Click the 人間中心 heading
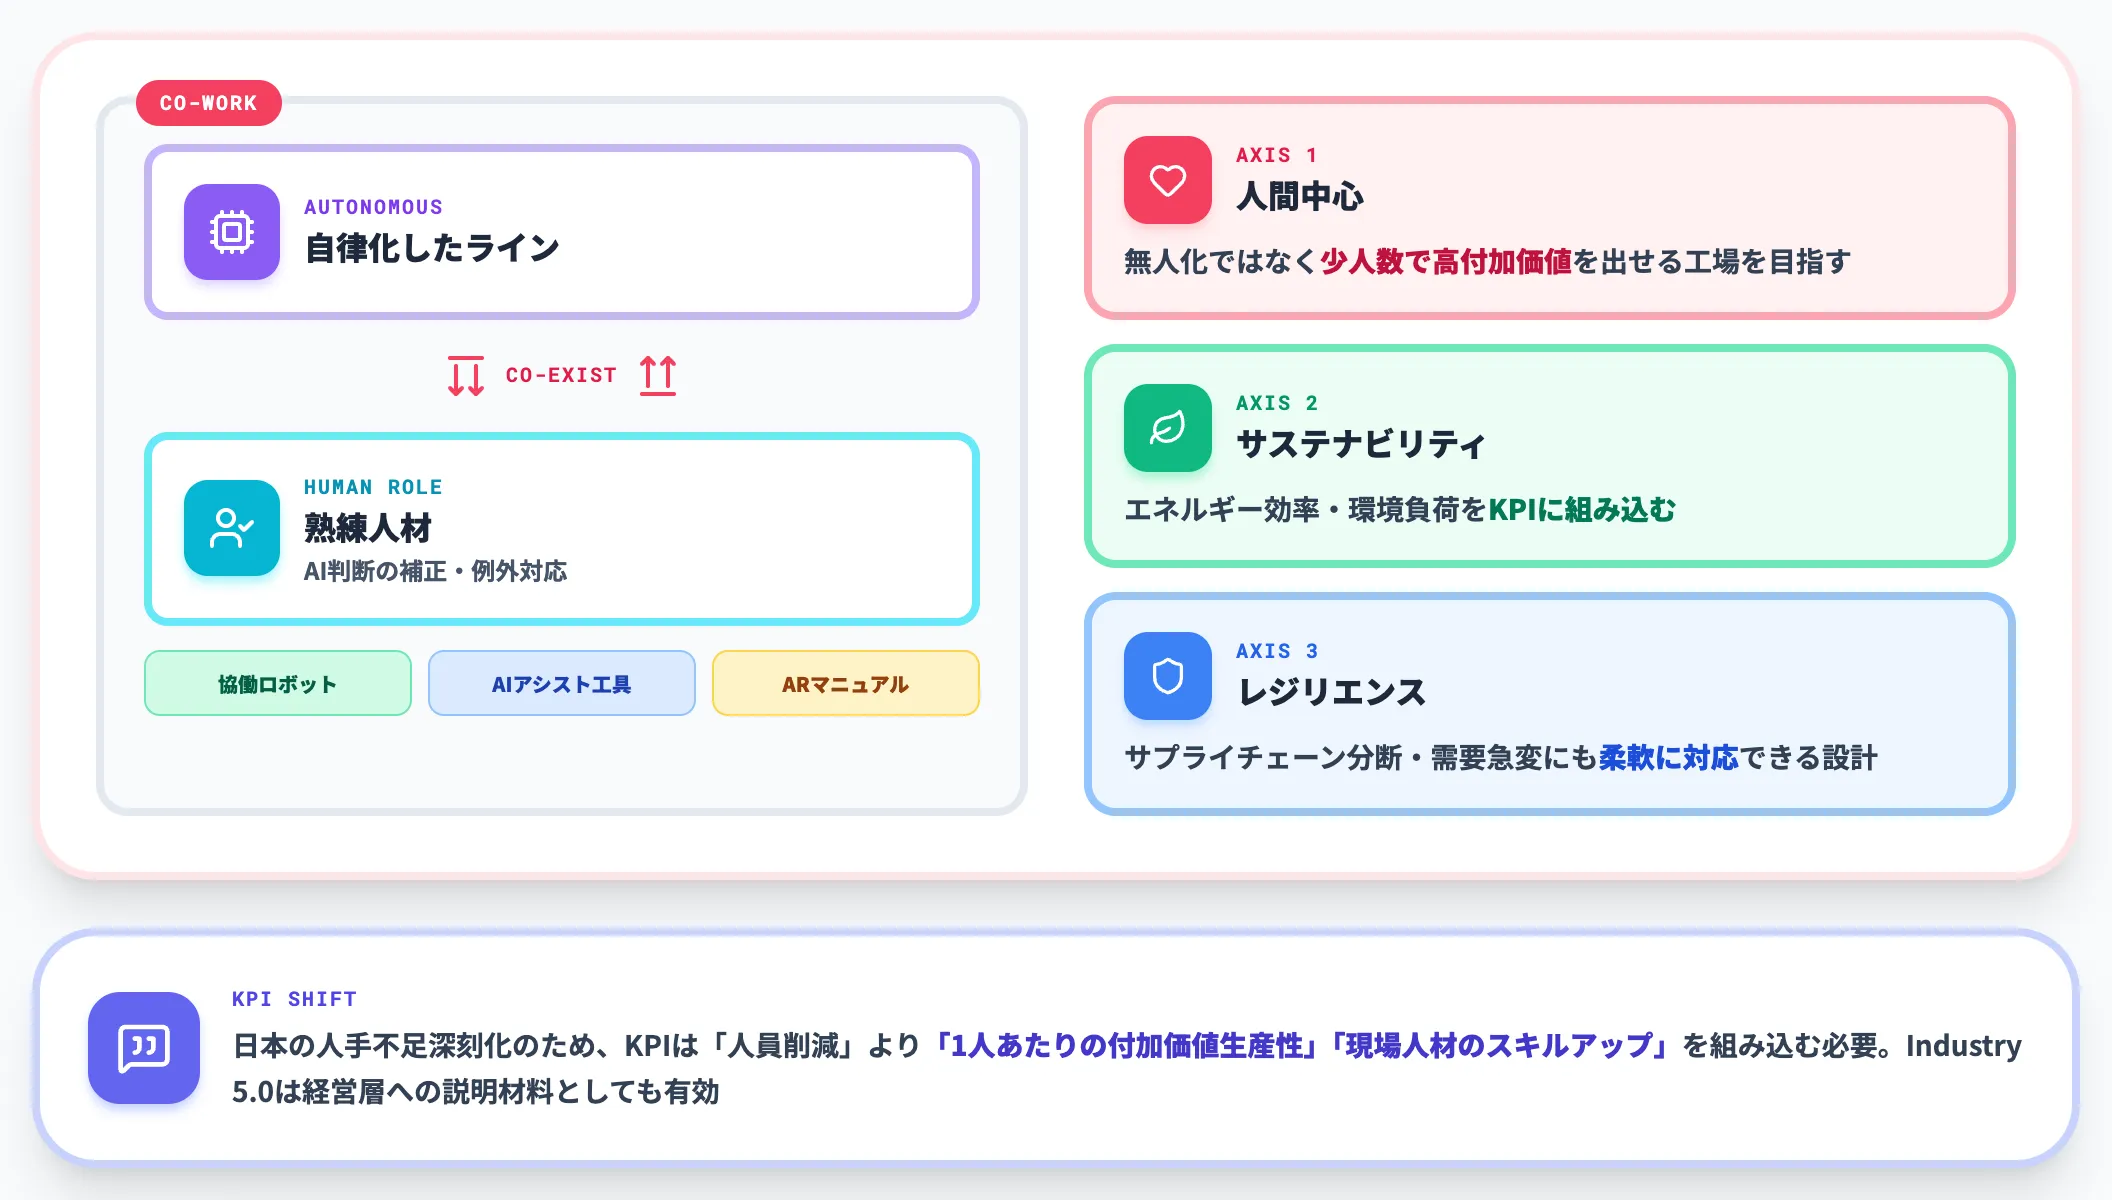The height and width of the screenshot is (1200, 2112). 1300,196
